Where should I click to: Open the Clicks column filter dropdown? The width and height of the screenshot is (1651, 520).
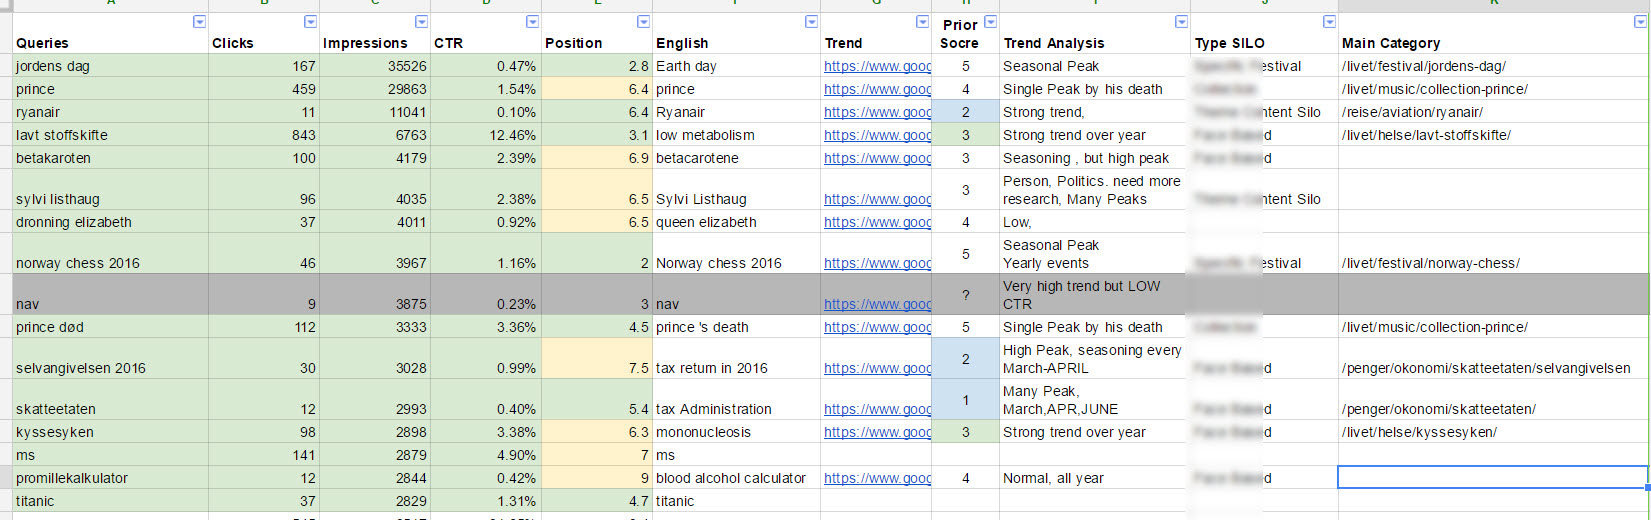tap(310, 22)
